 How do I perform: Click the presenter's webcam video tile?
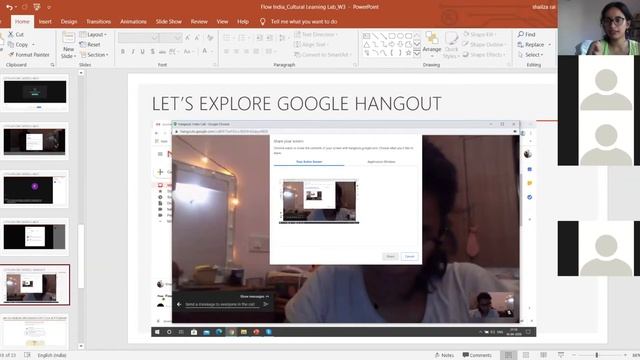599,27
